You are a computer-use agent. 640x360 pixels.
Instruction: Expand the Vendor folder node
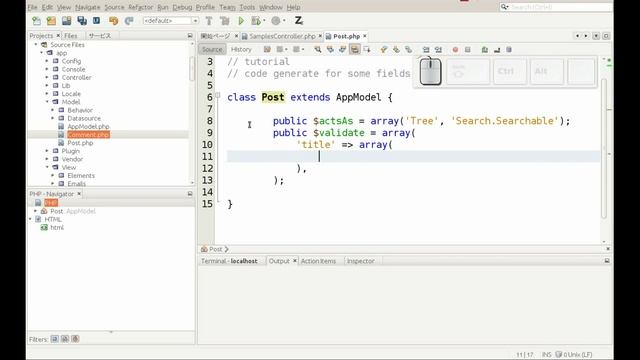click(x=47, y=159)
